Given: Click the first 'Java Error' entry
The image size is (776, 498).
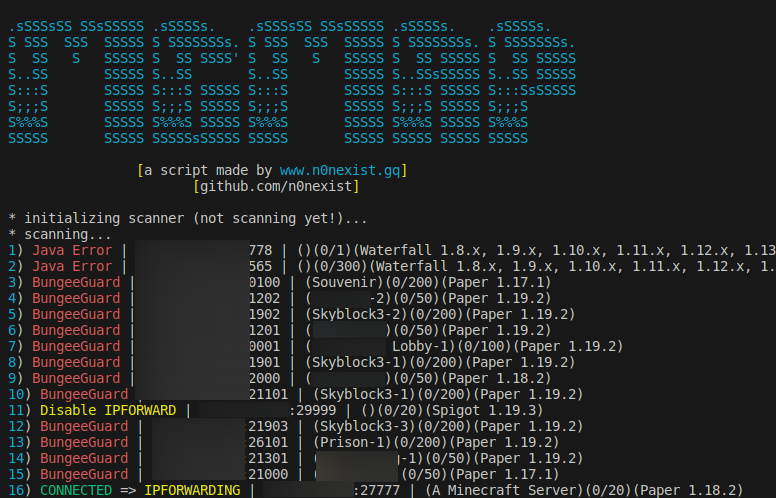Looking at the screenshot, I should pyautogui.click(x=72, y=250).
